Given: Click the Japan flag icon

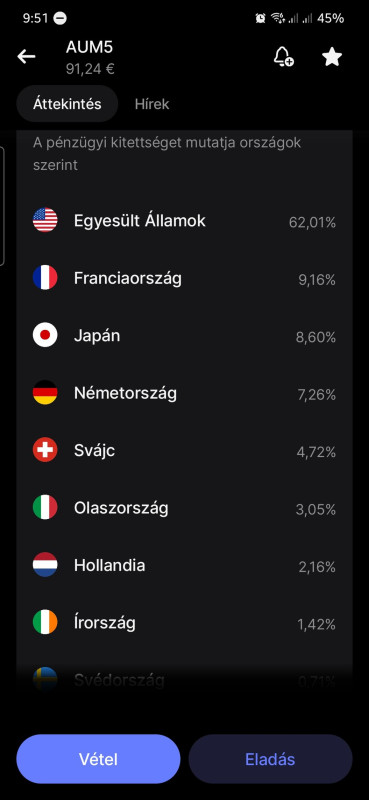Looking at the screenshot, I should [45, 335].
